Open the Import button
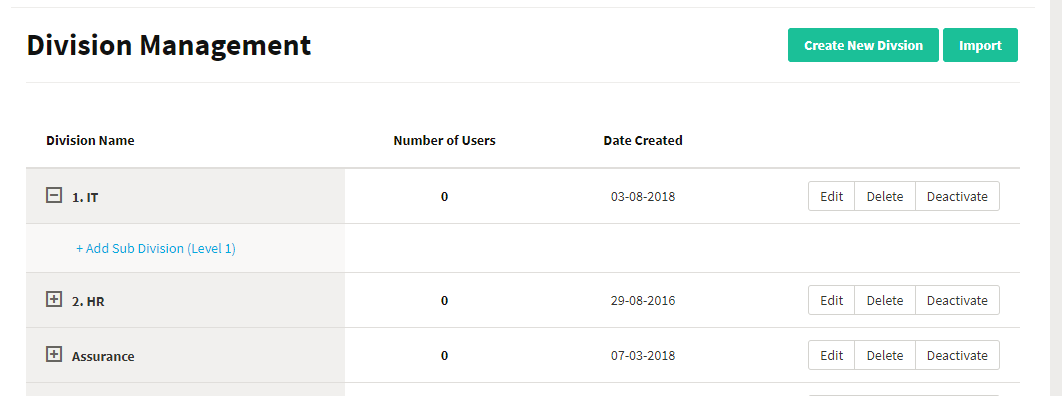This screenshot has height=396, width=1062. 980,45
